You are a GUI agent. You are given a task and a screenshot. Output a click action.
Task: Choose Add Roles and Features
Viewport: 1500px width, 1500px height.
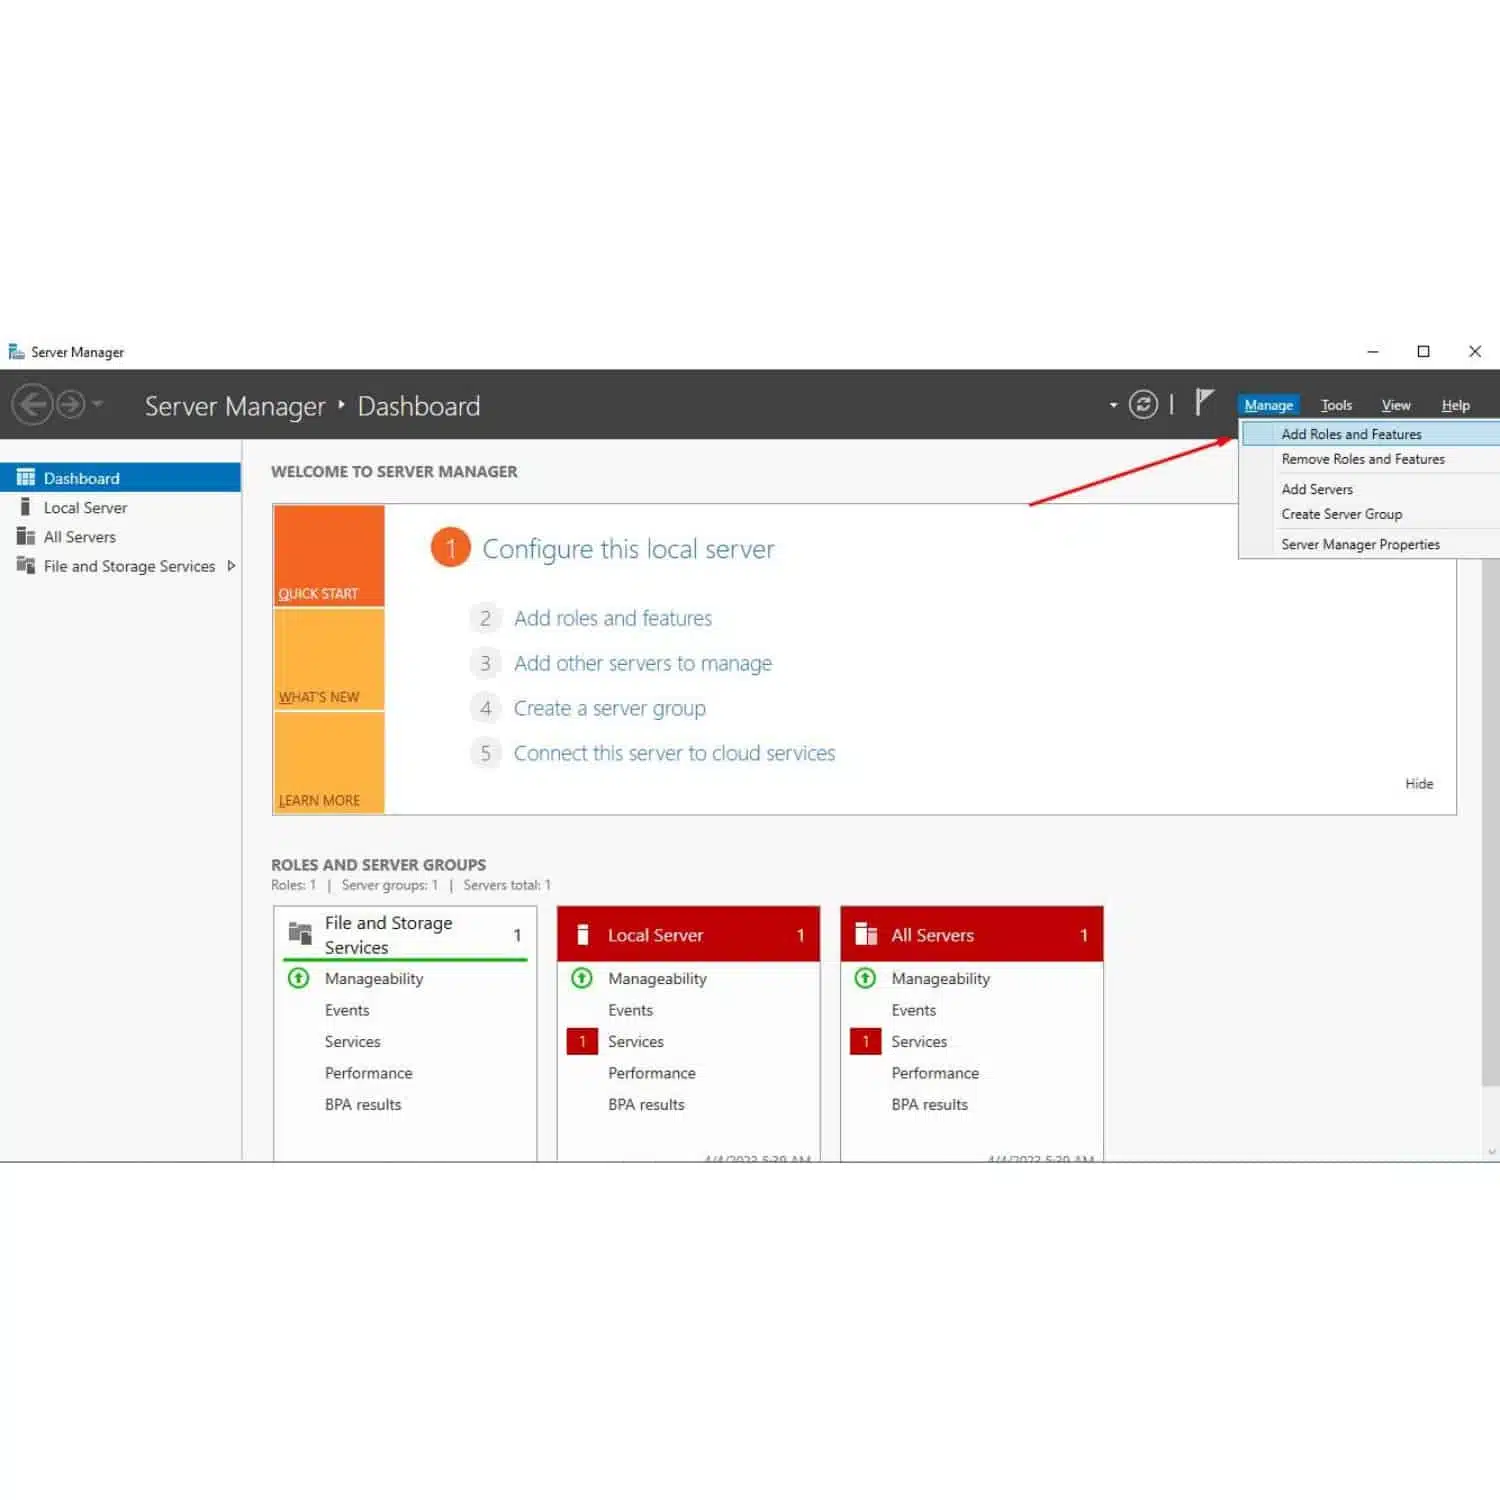(1370, 434)
